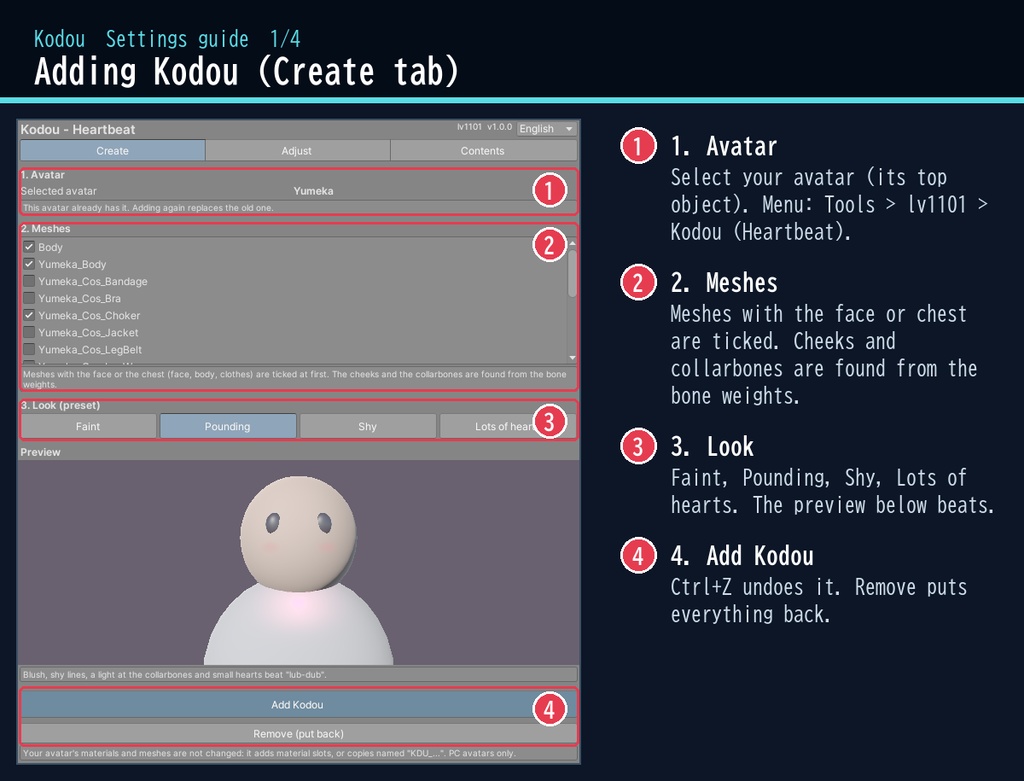Check the Yumeka_Cos_Jacket mesh
Viewport: 1024px width, 781px height.
click(29, 332)
